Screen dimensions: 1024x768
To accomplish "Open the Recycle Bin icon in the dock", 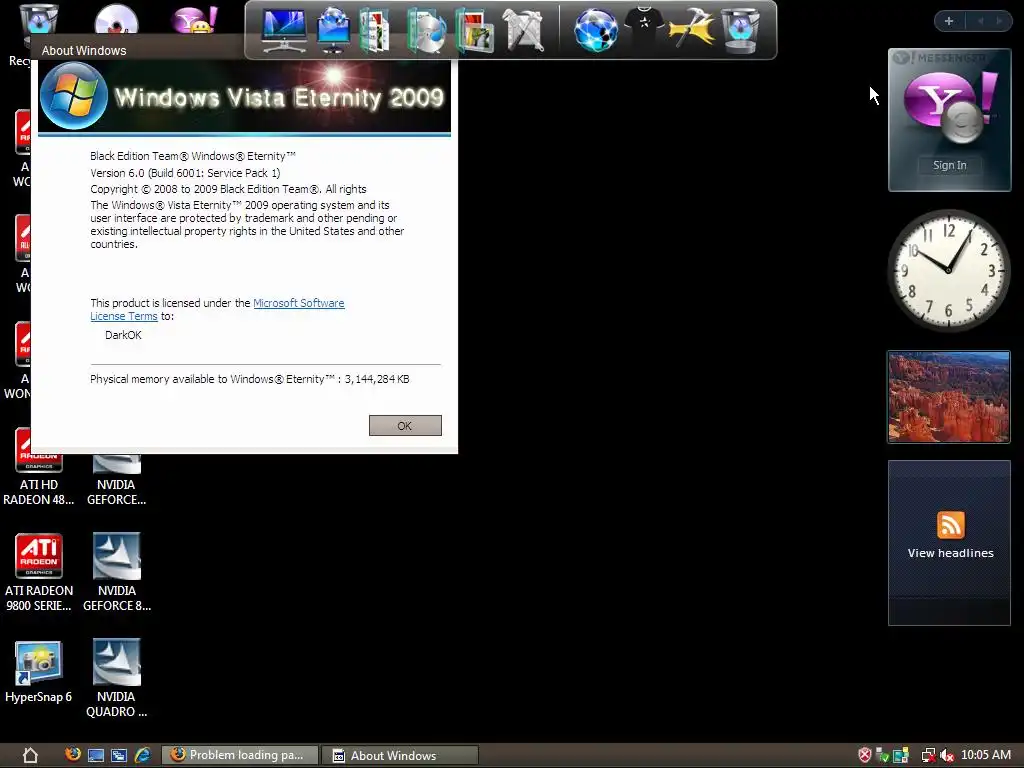I will [x=739, y=30].
